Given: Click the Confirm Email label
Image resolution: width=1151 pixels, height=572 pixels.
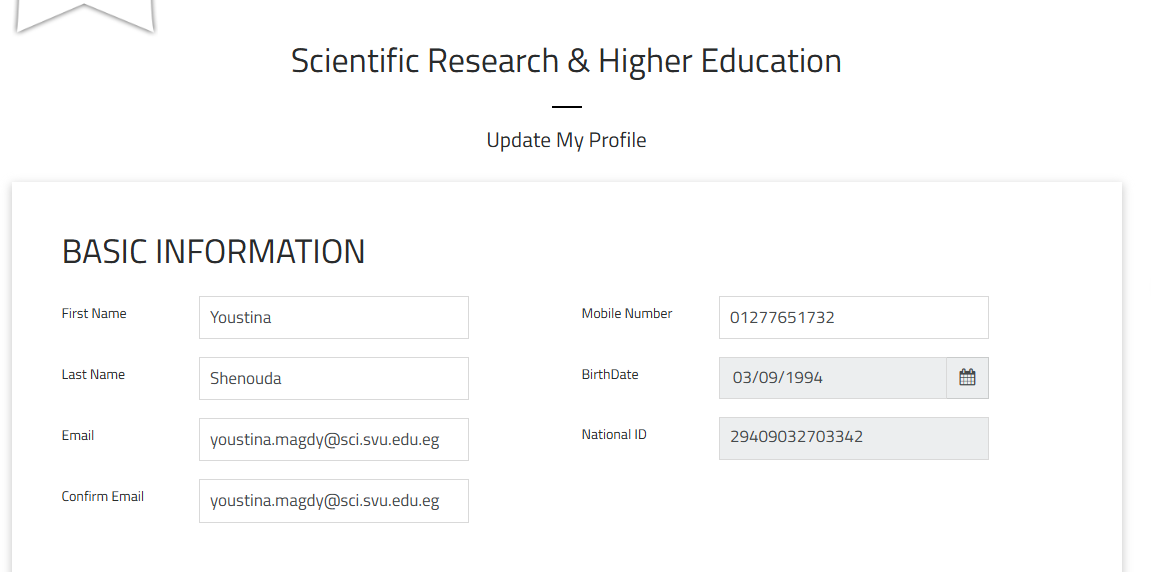Looking at the screenshot, I should coord(103,497).
